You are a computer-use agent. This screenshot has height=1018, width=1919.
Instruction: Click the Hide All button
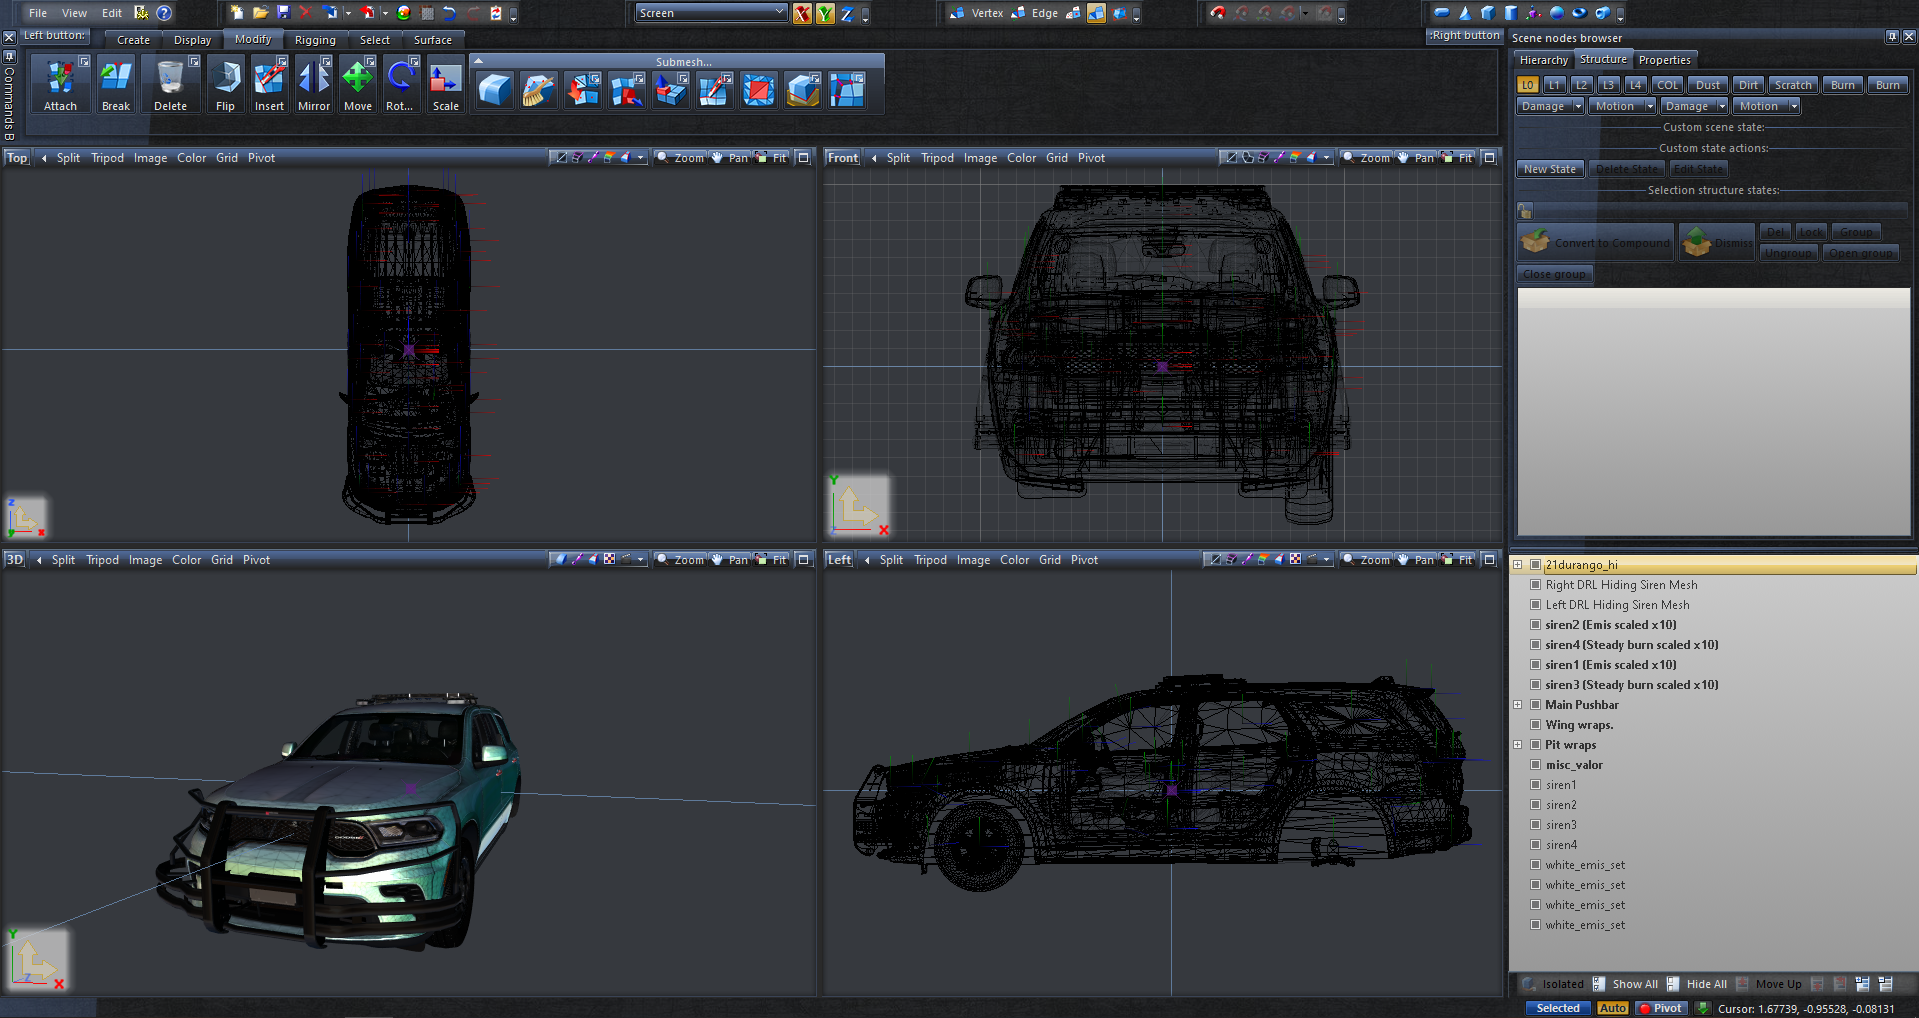pyautogui.click(x=1697, y=984)
